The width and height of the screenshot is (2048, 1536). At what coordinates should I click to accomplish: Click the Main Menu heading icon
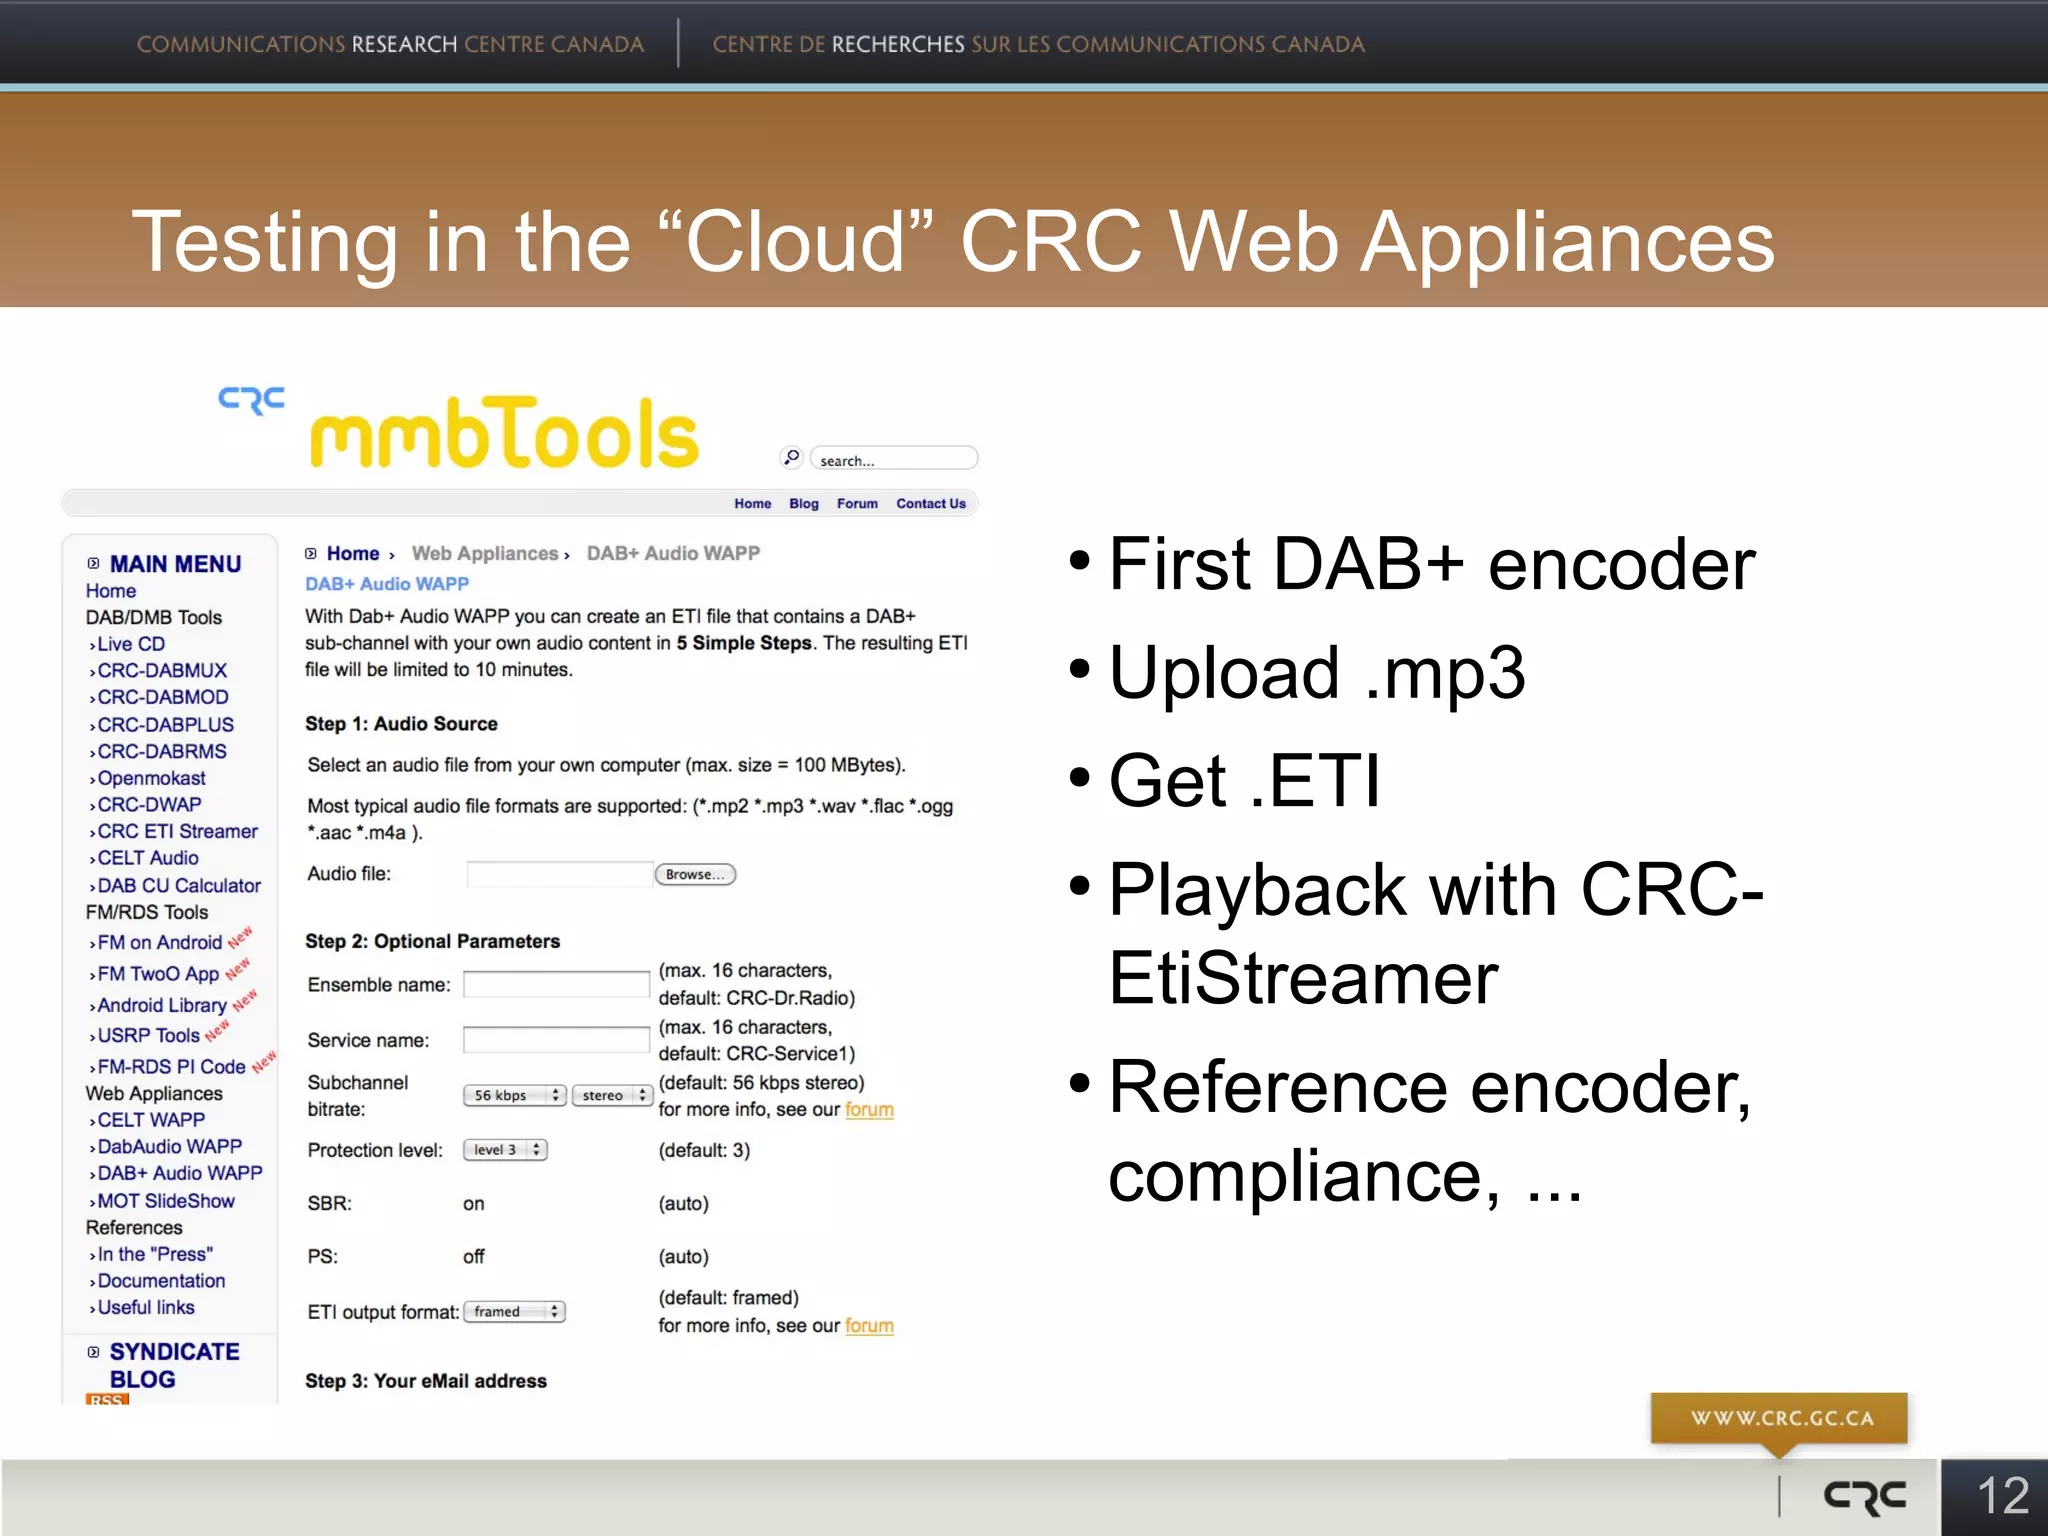point(93,563)
